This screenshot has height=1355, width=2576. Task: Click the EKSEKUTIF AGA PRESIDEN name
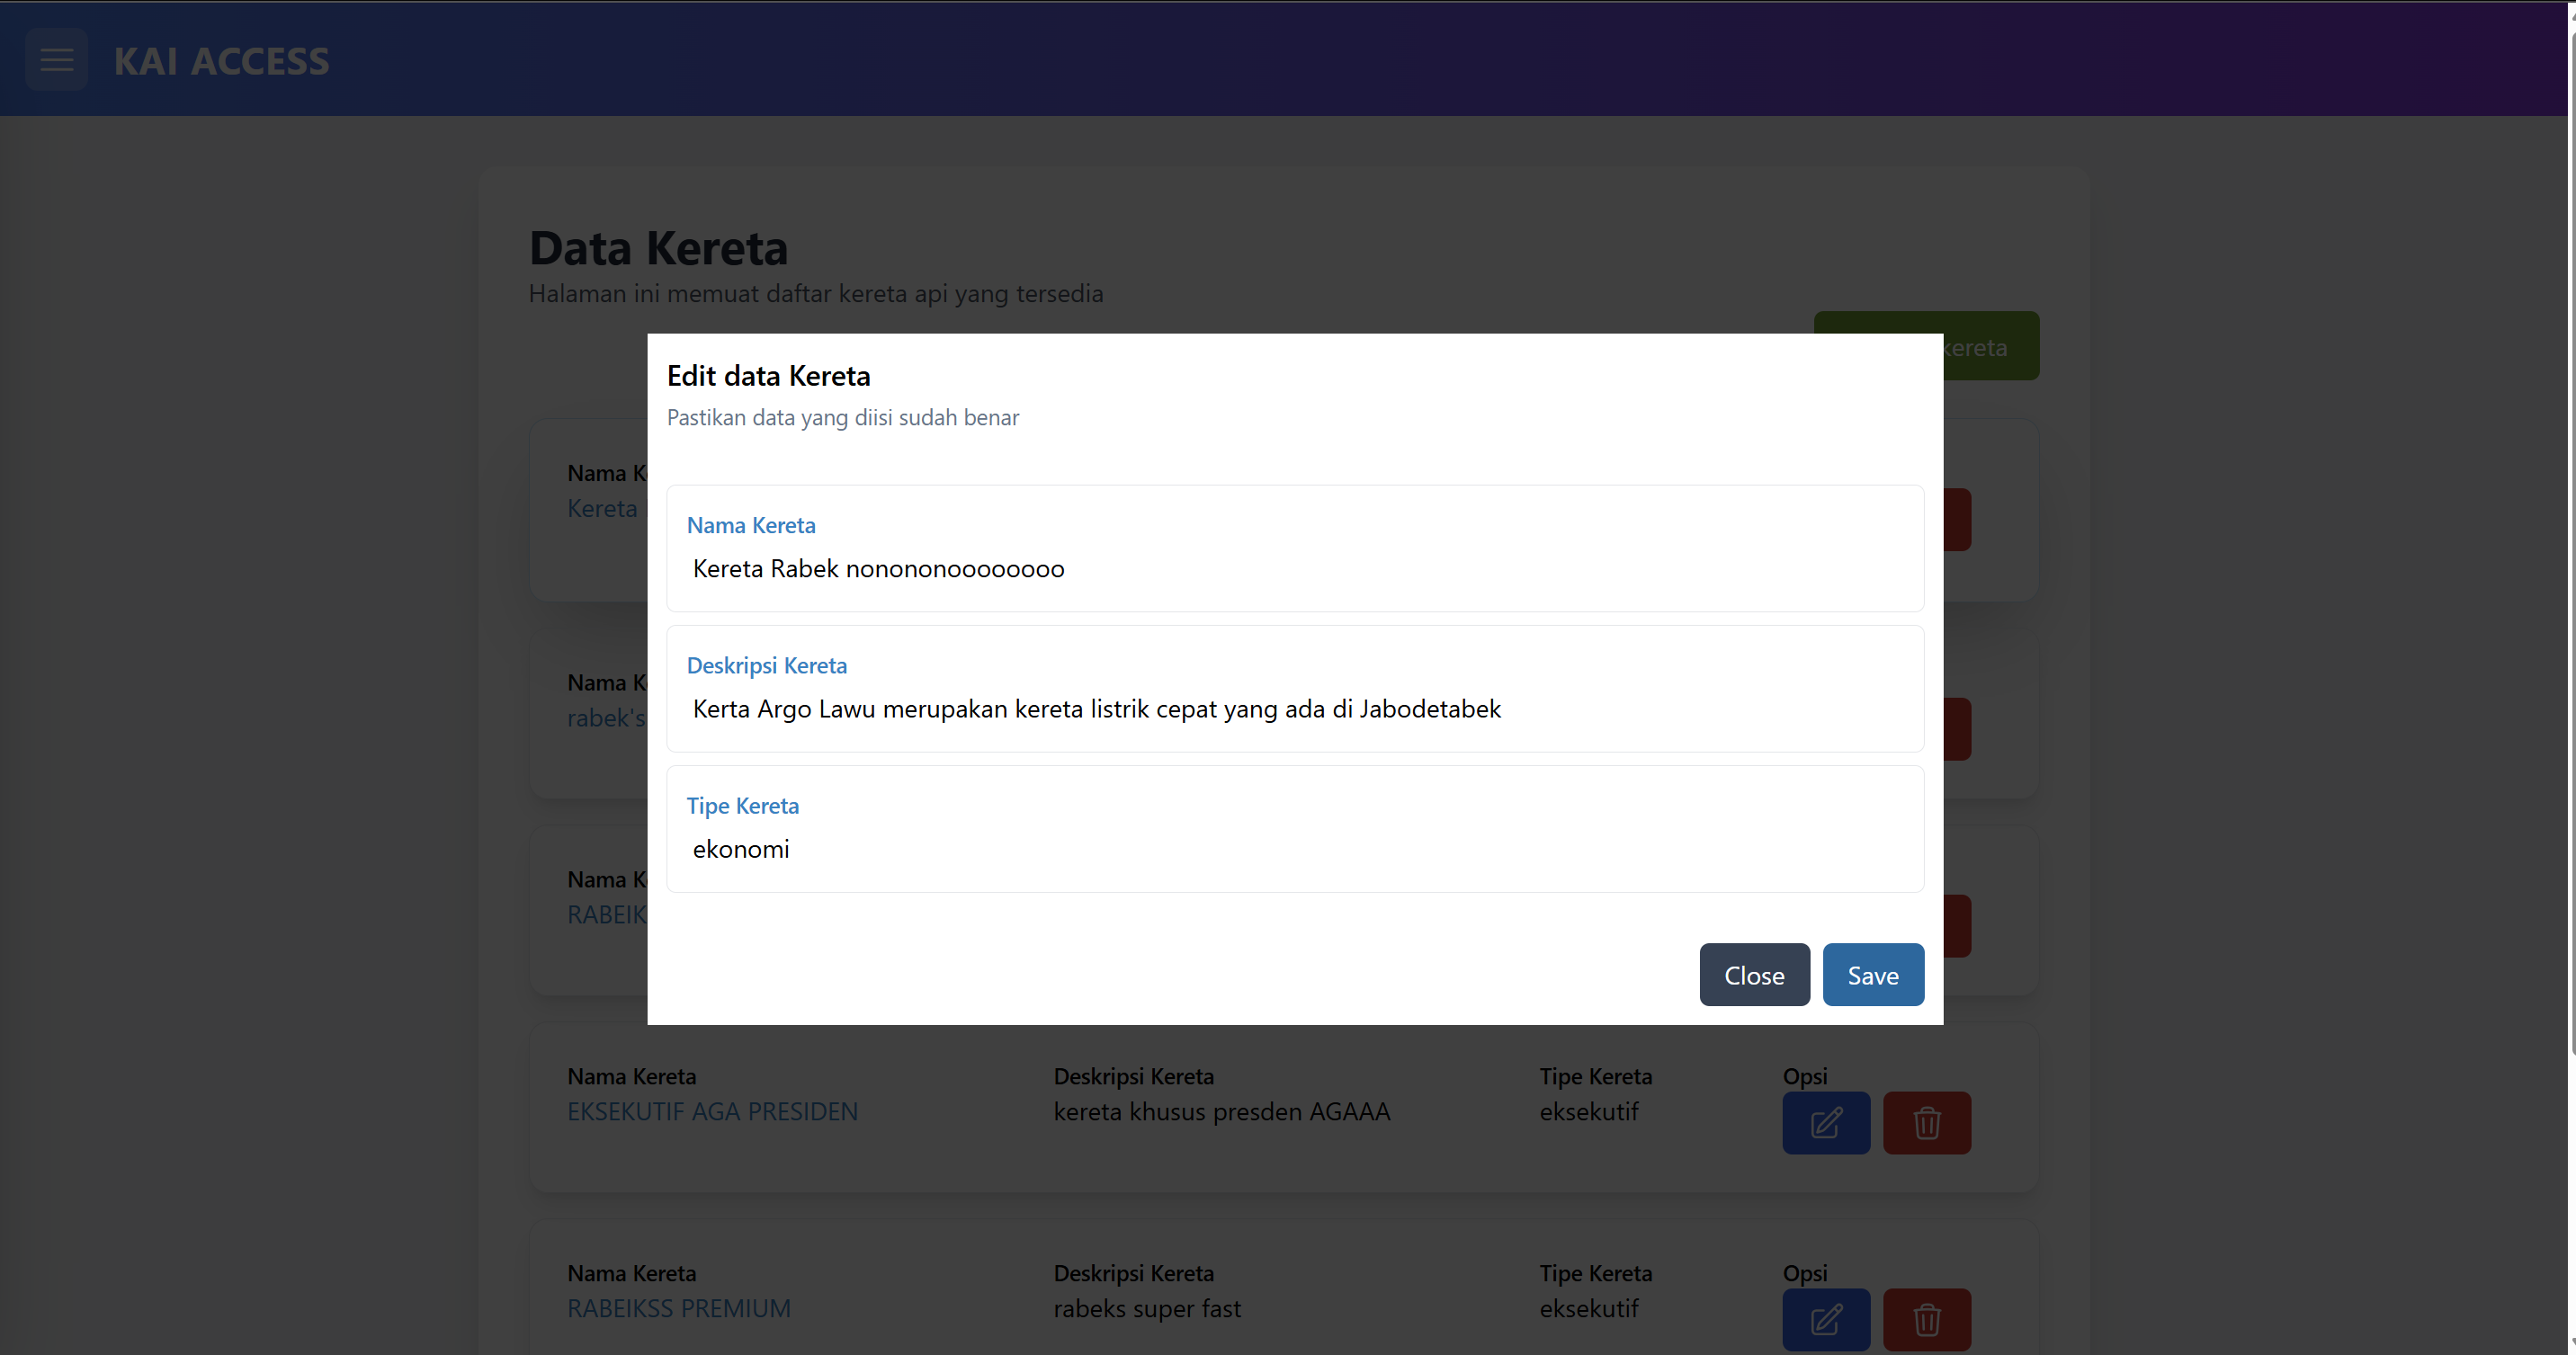(x=712, y=1111)
